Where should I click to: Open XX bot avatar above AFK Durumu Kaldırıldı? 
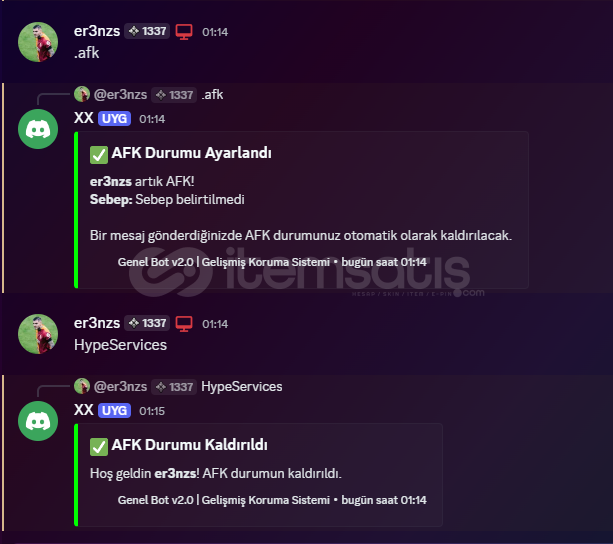[x=38, y=421]
